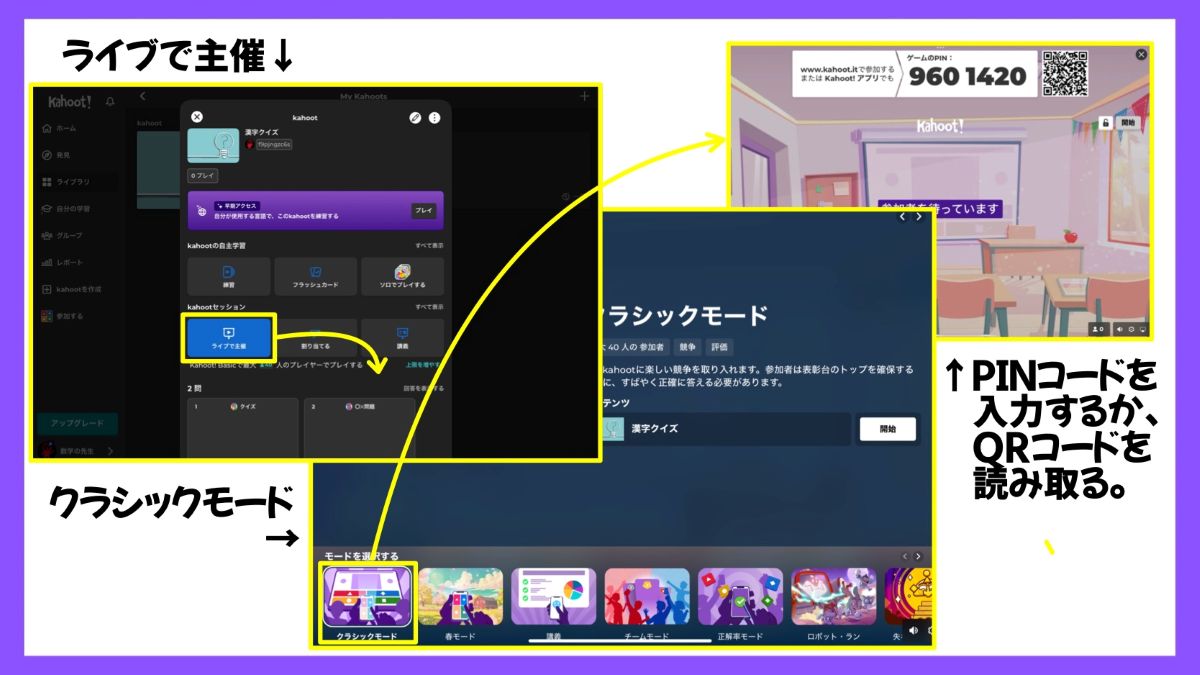
Task: Click the 競争 tag
Action: point(688,347)
